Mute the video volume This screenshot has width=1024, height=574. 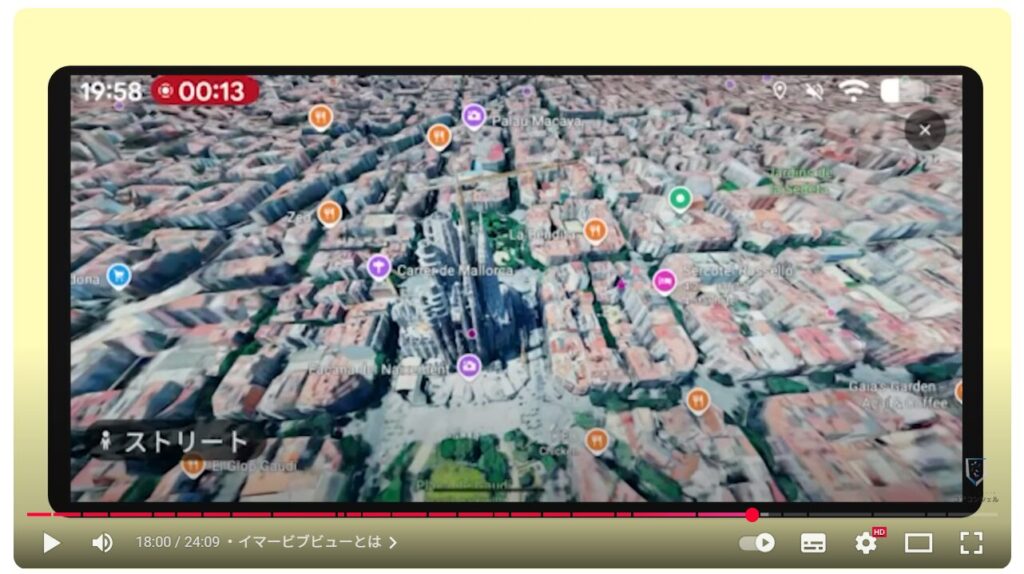(x=102, y=542)
